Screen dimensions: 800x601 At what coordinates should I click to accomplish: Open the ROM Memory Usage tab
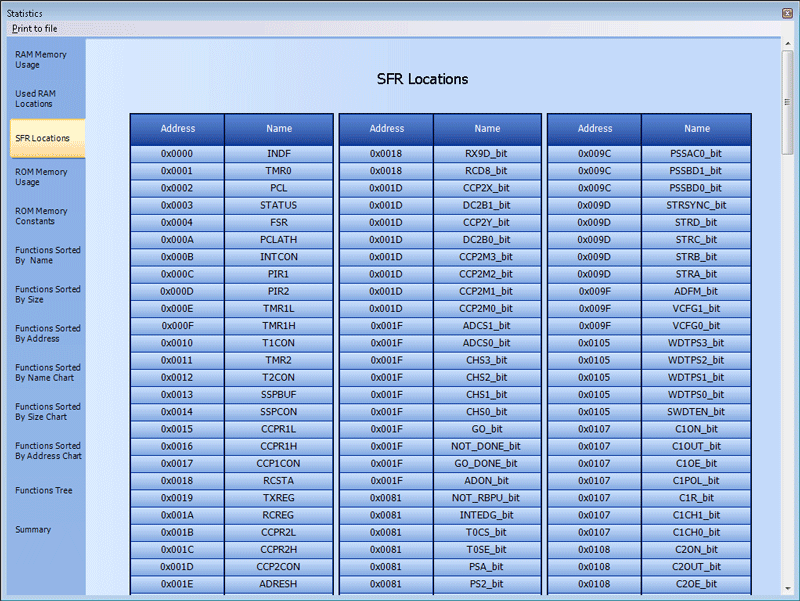(x=47, y=177)
